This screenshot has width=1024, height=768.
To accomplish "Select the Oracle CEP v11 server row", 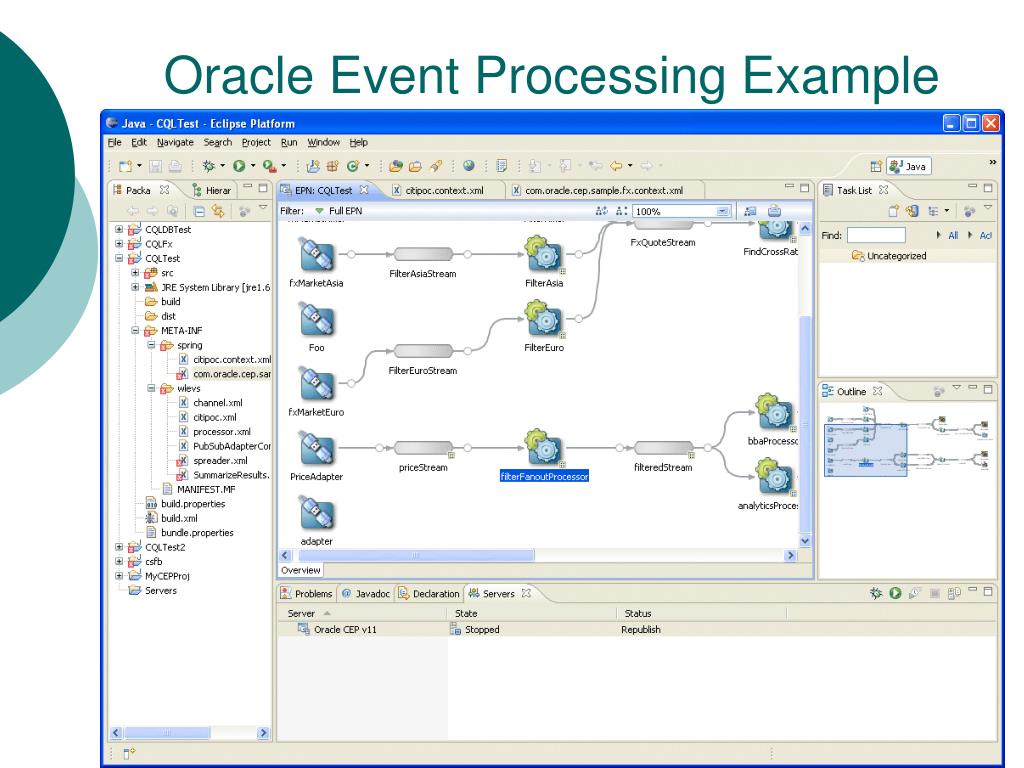I will point(637,630).
